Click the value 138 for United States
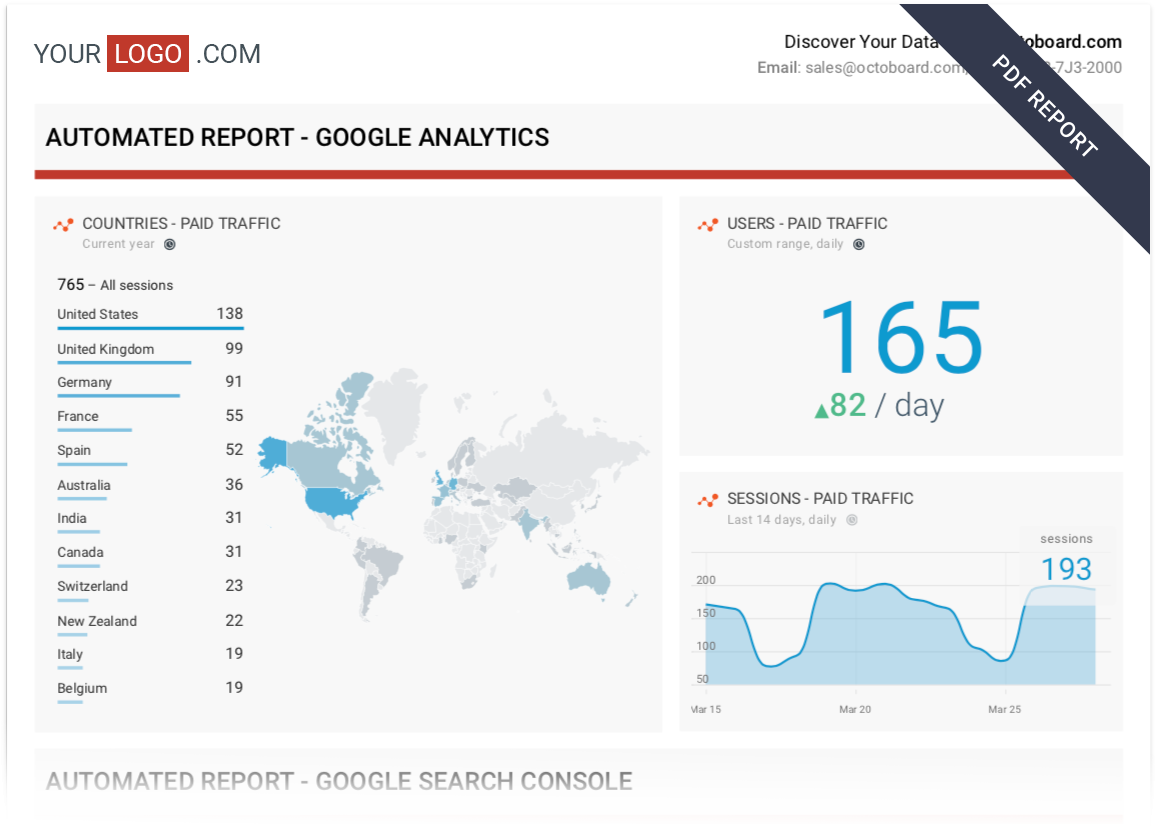This screenshot has height=840, width=1157. click(229, 314)
